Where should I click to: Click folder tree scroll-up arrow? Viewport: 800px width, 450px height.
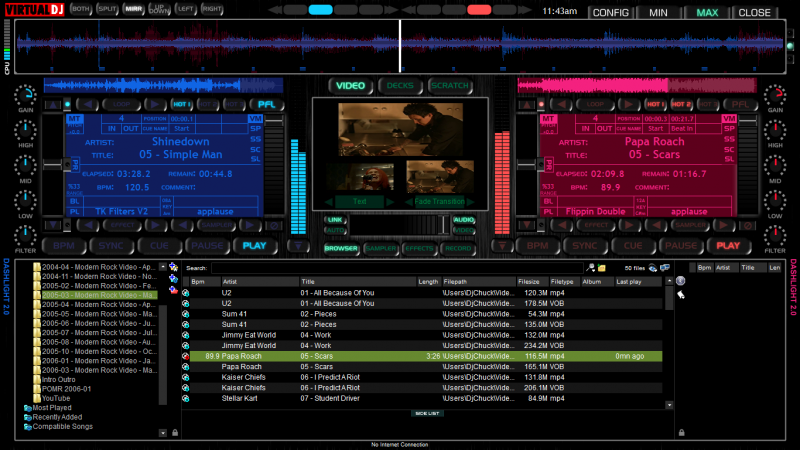click(163, 267)
